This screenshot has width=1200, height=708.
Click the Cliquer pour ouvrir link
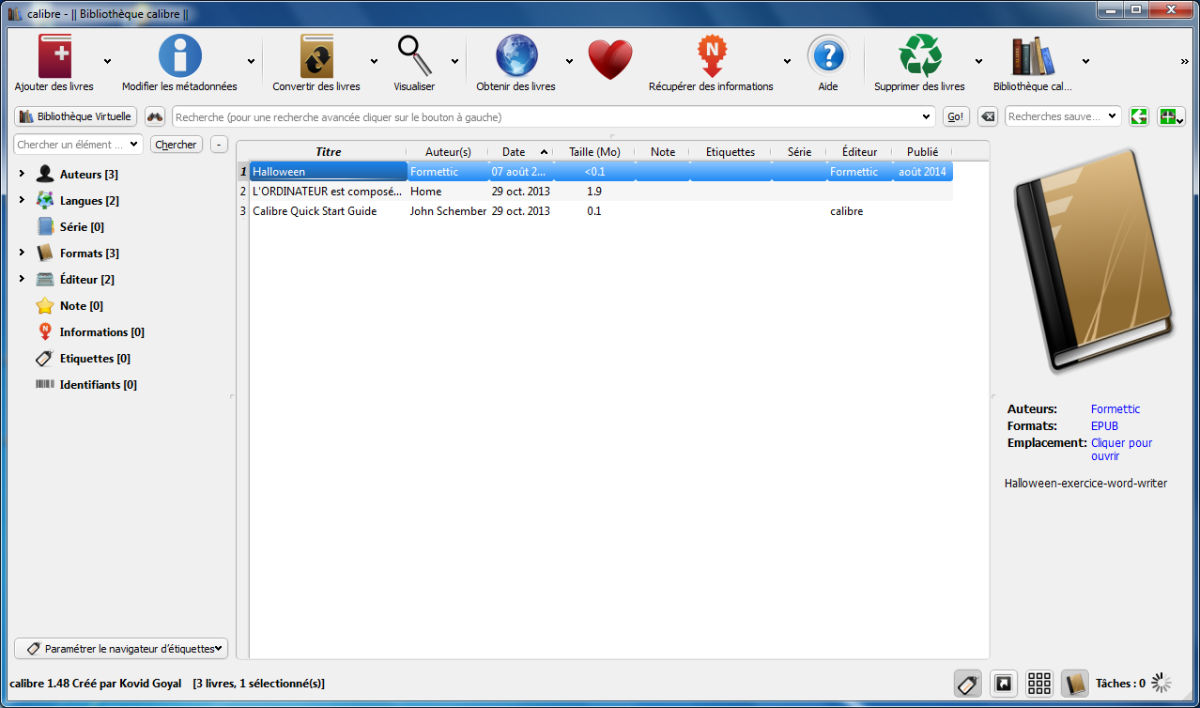(x=1121, y=449)
